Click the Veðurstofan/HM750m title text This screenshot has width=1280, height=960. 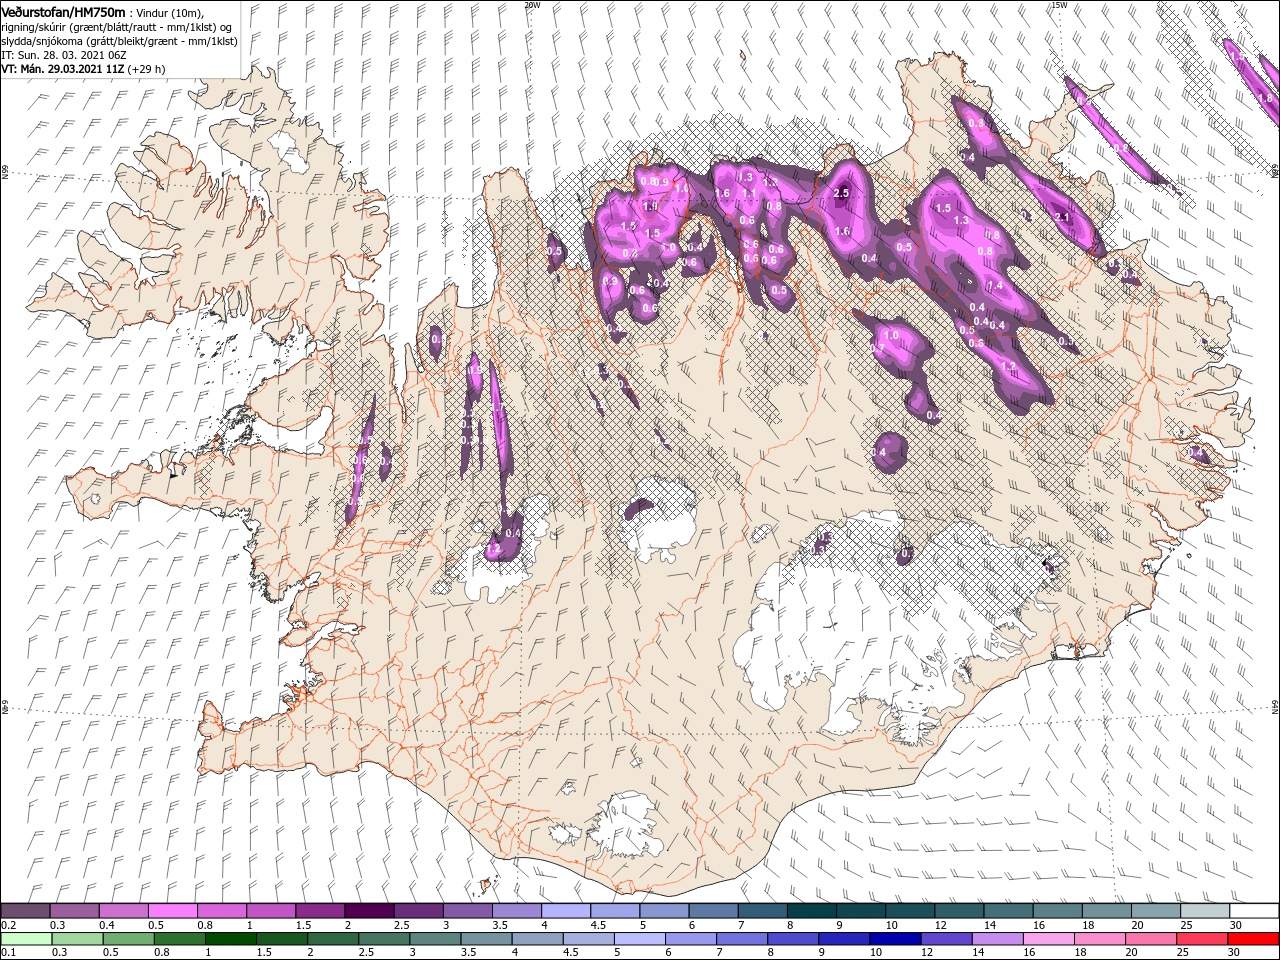click(64, 13)
